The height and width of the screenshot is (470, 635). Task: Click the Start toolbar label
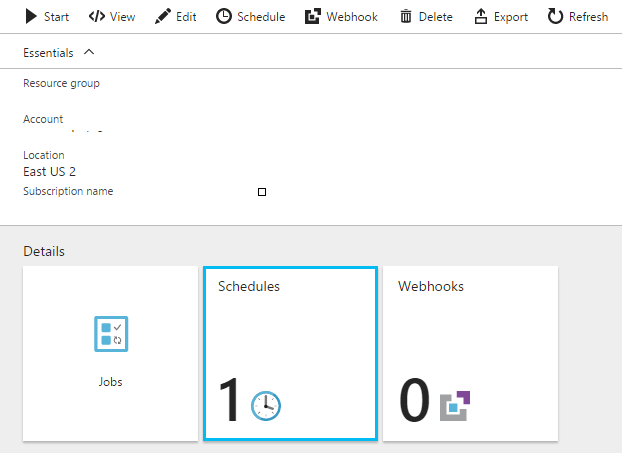pyautogui.click(x=56, y=17)
